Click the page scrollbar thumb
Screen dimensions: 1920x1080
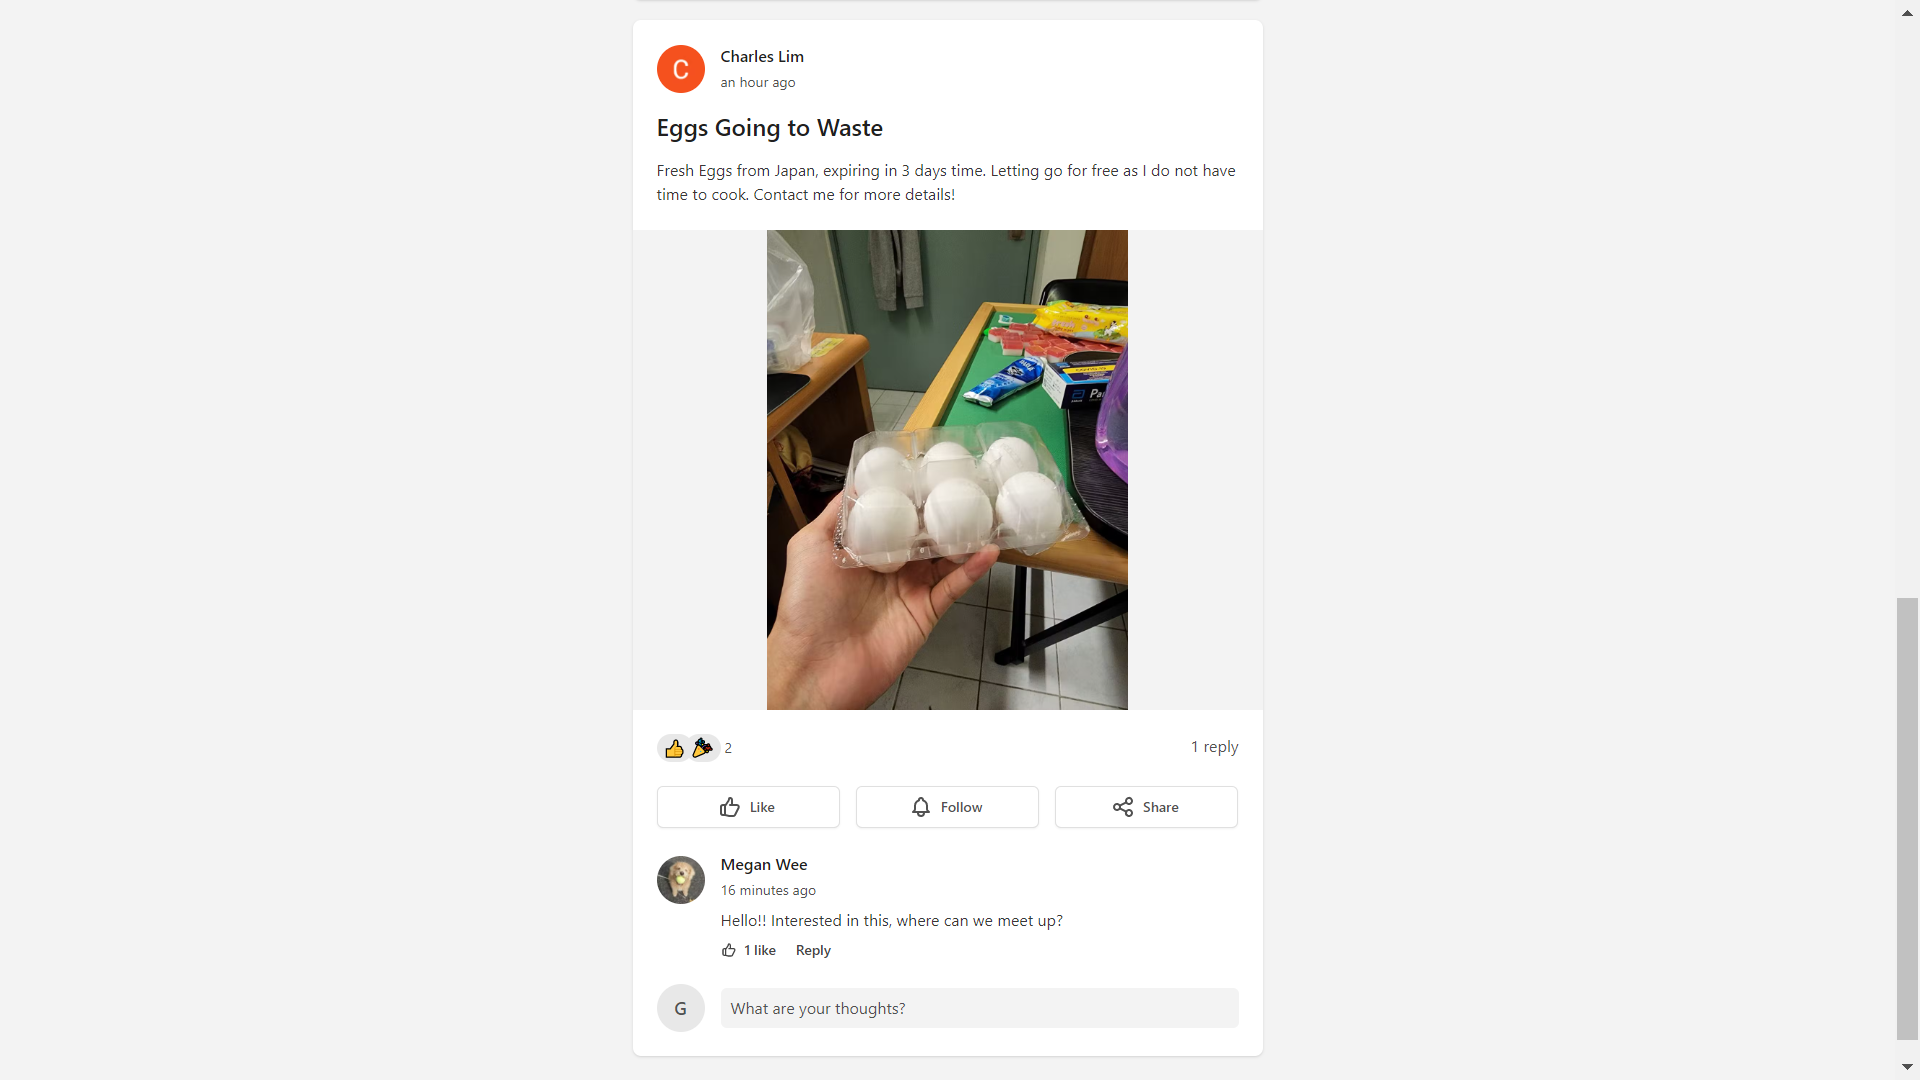[x=1907, y=819]
